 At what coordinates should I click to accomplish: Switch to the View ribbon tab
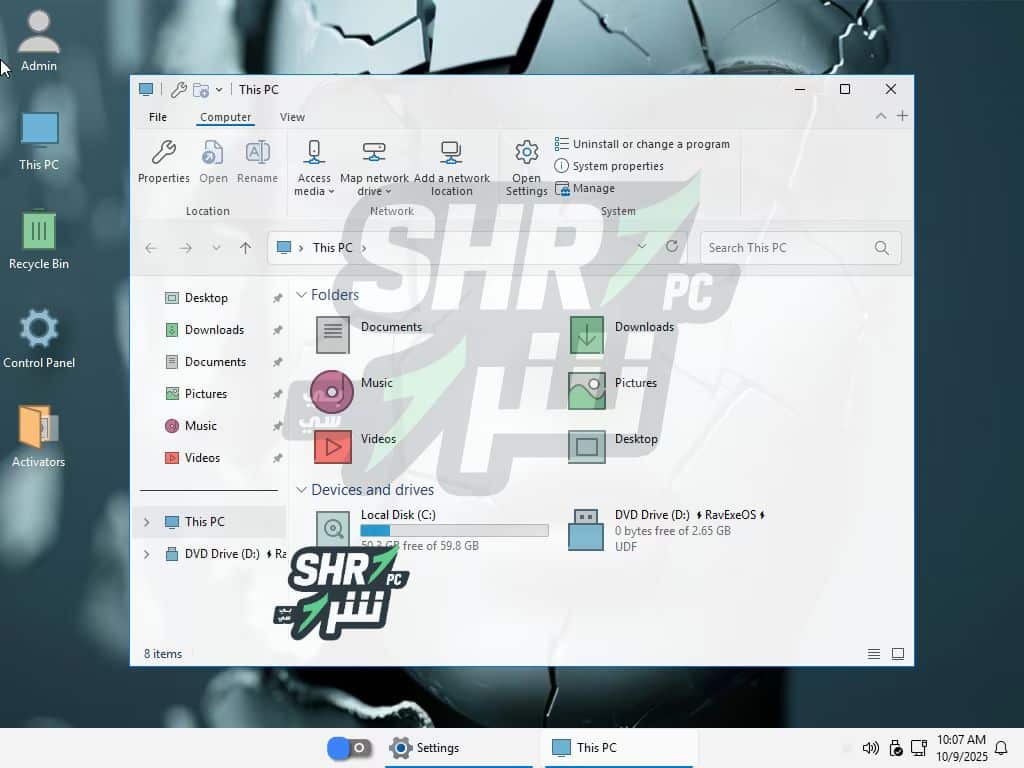(x=292, y=117)
